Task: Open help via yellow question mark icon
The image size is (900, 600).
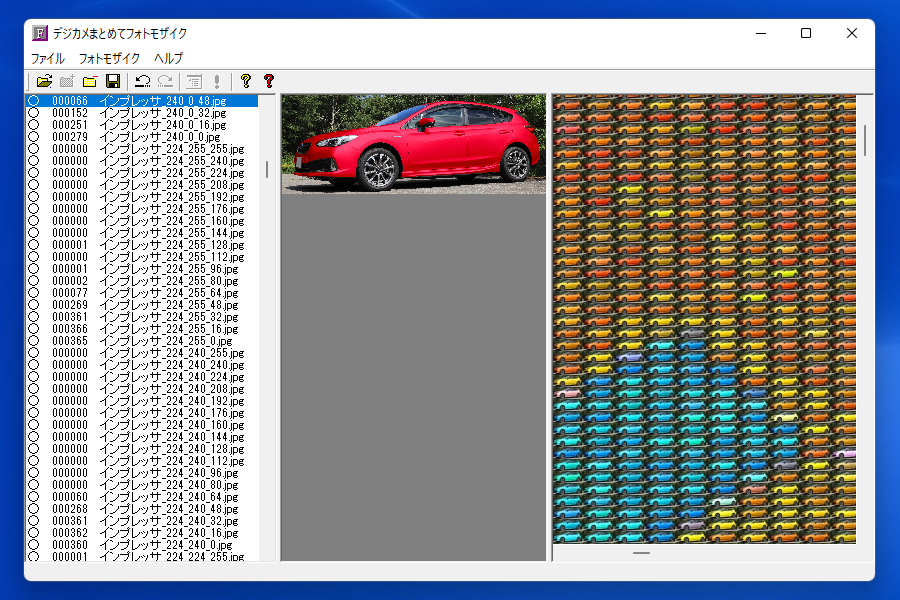Action: [246, 82]
